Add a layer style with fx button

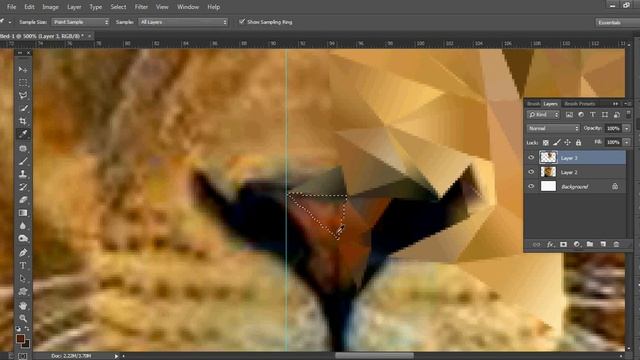pos(550,244)
